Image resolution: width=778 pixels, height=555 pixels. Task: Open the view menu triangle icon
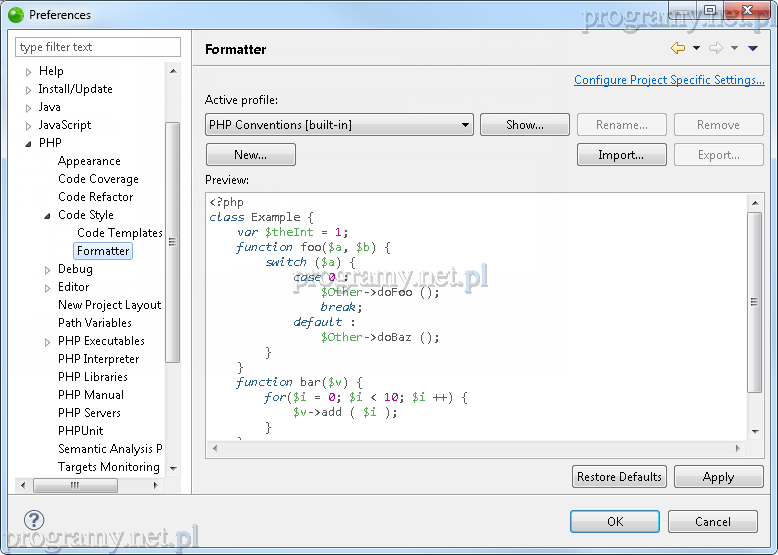753,48
